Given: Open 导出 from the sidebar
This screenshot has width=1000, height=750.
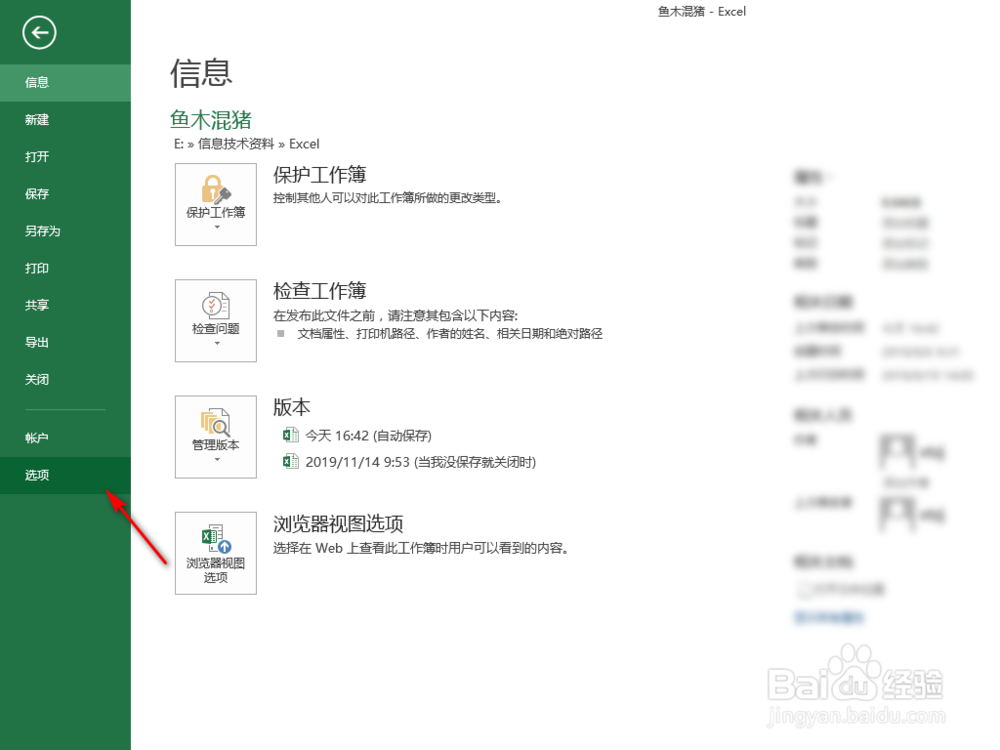Looking at the screenshot, I should click(x=65, y=342).
